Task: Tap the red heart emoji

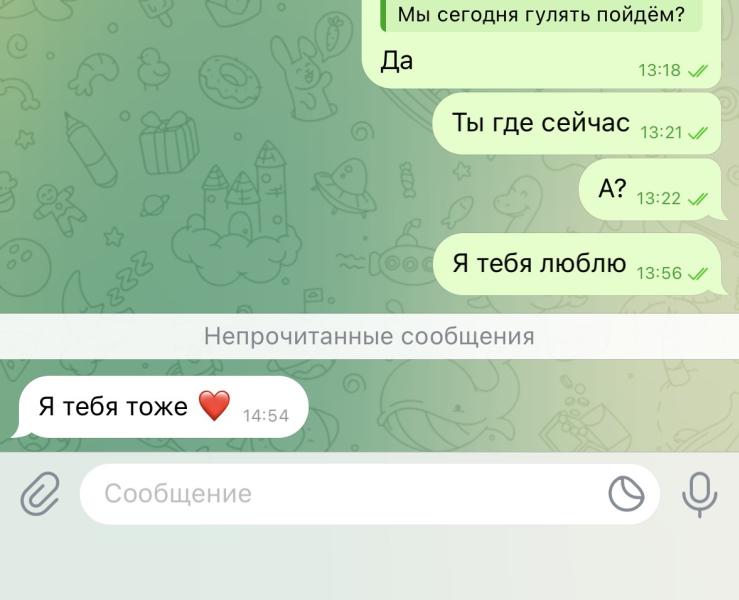Action: [x=214, y=406]
